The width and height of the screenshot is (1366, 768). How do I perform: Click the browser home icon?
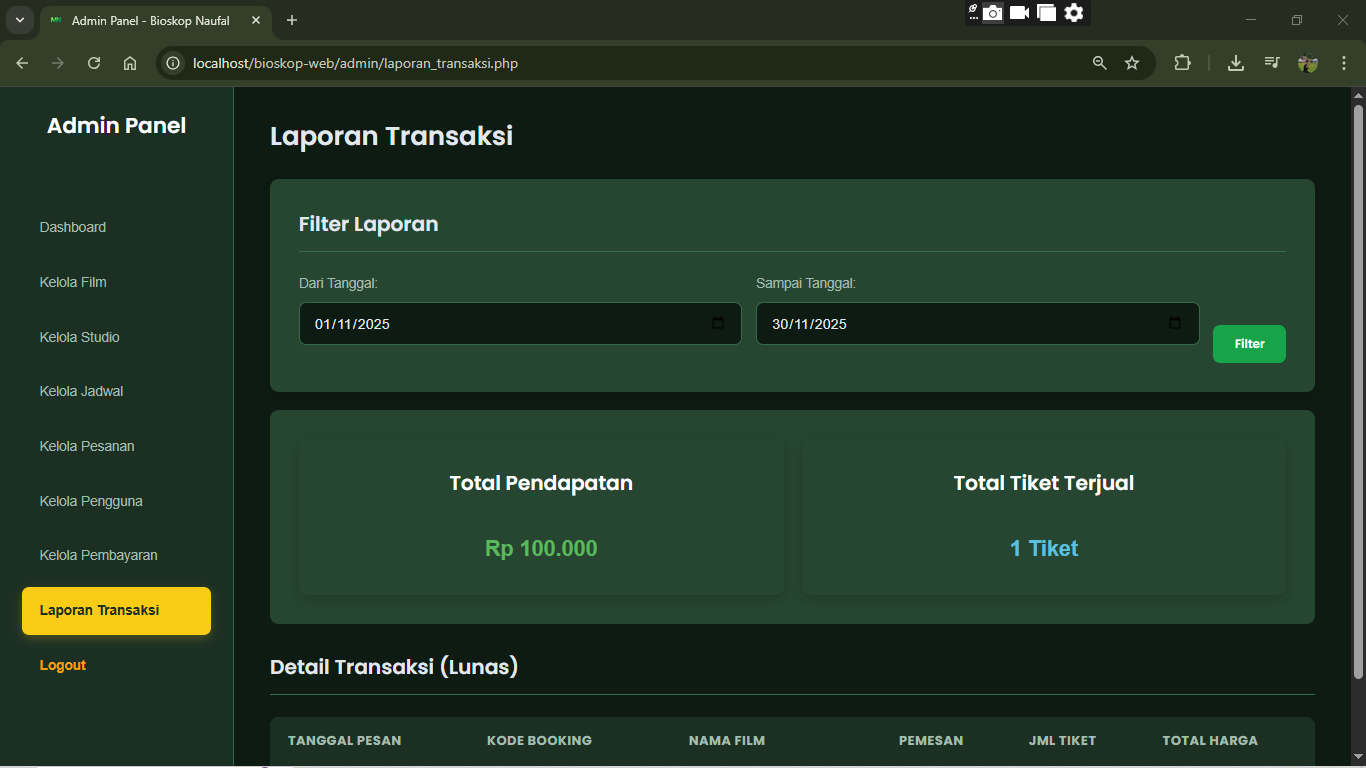(x=130, y=63)
